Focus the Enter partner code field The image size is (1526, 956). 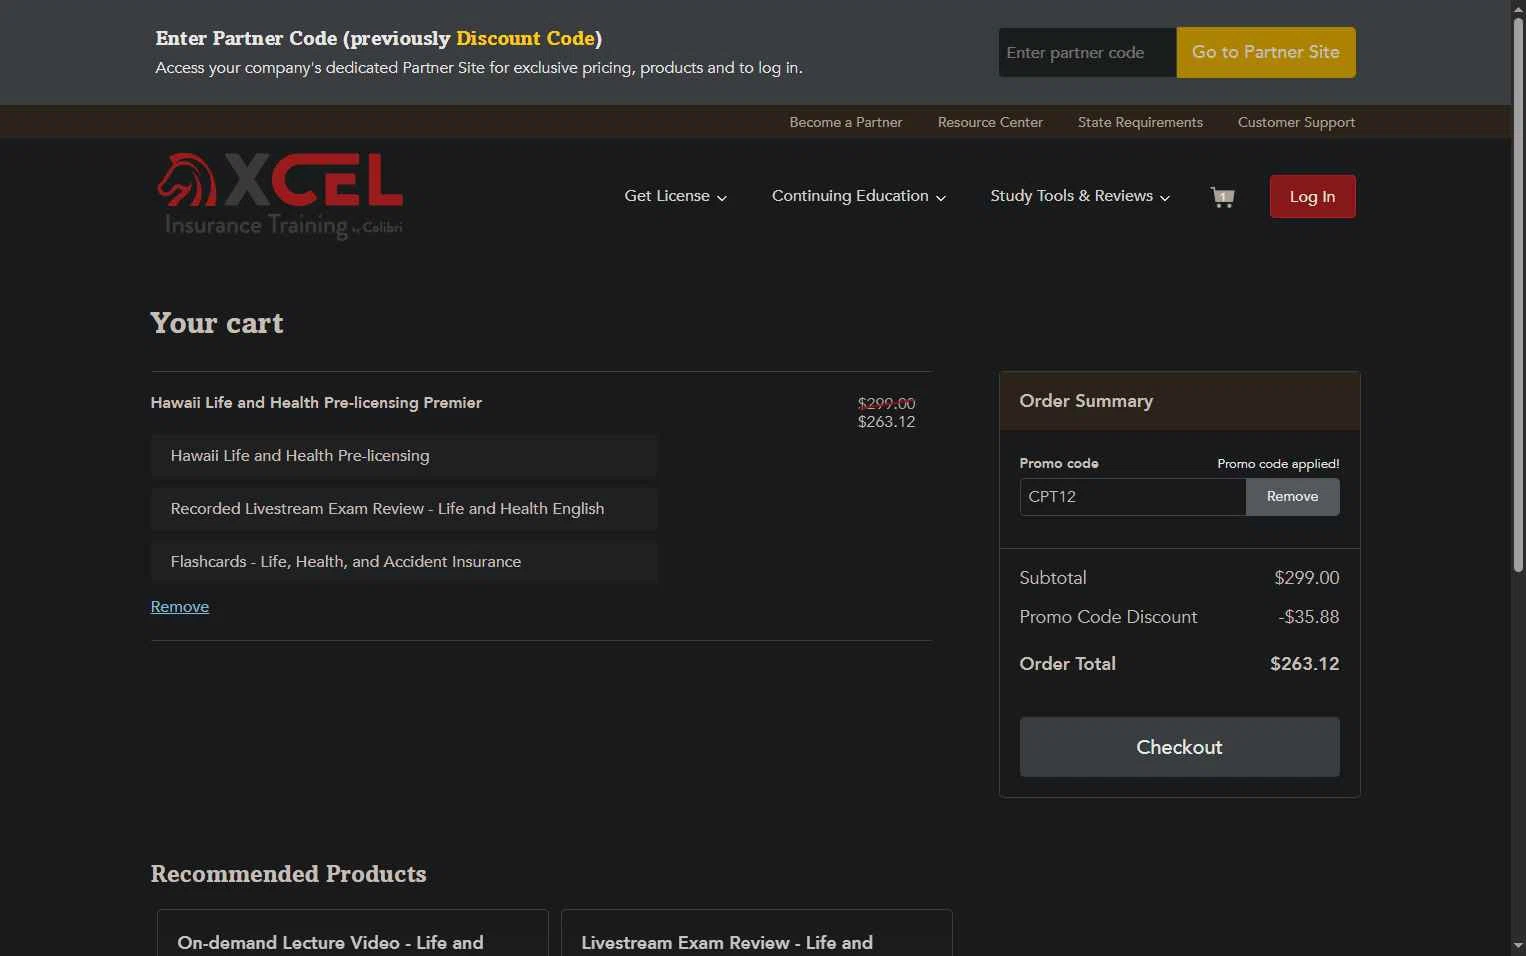[1086, 53]
